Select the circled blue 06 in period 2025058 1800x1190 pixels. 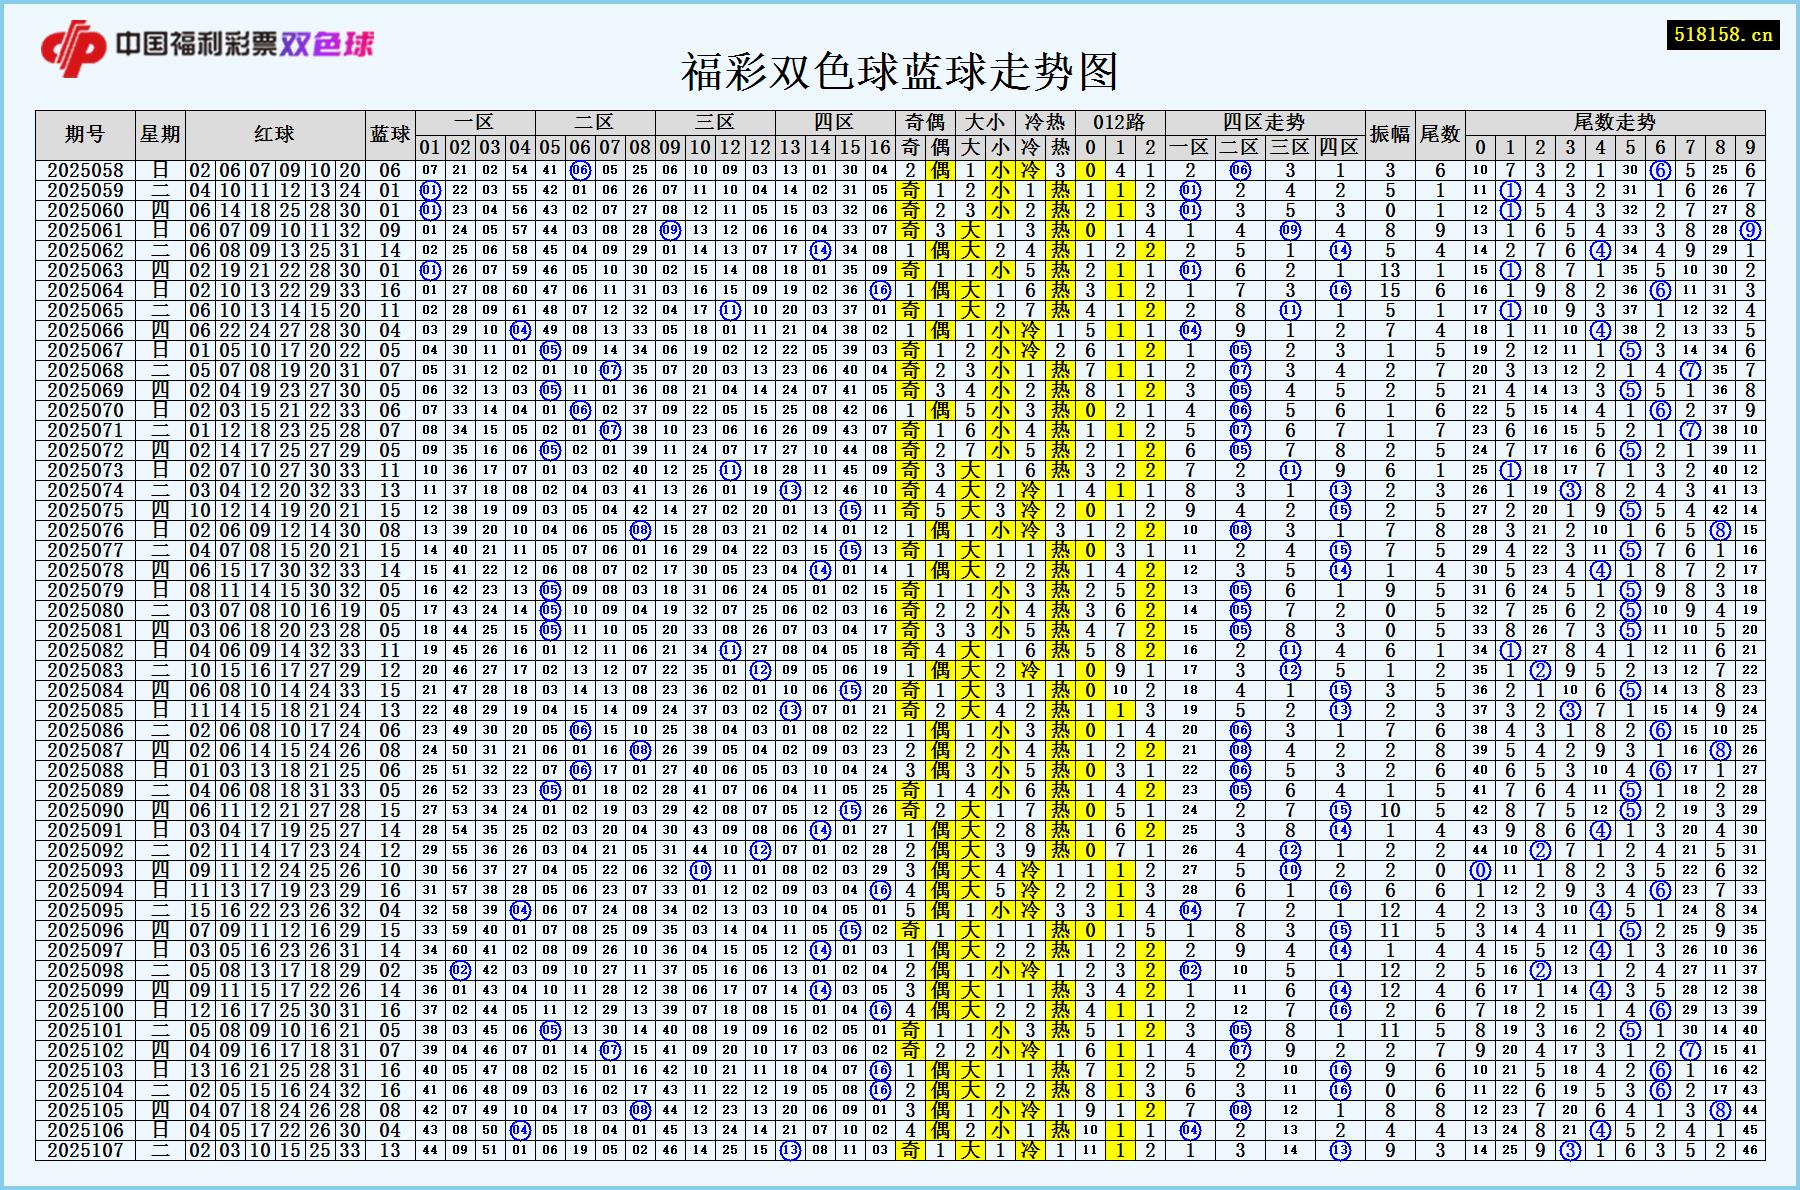(x=576, y=172)
